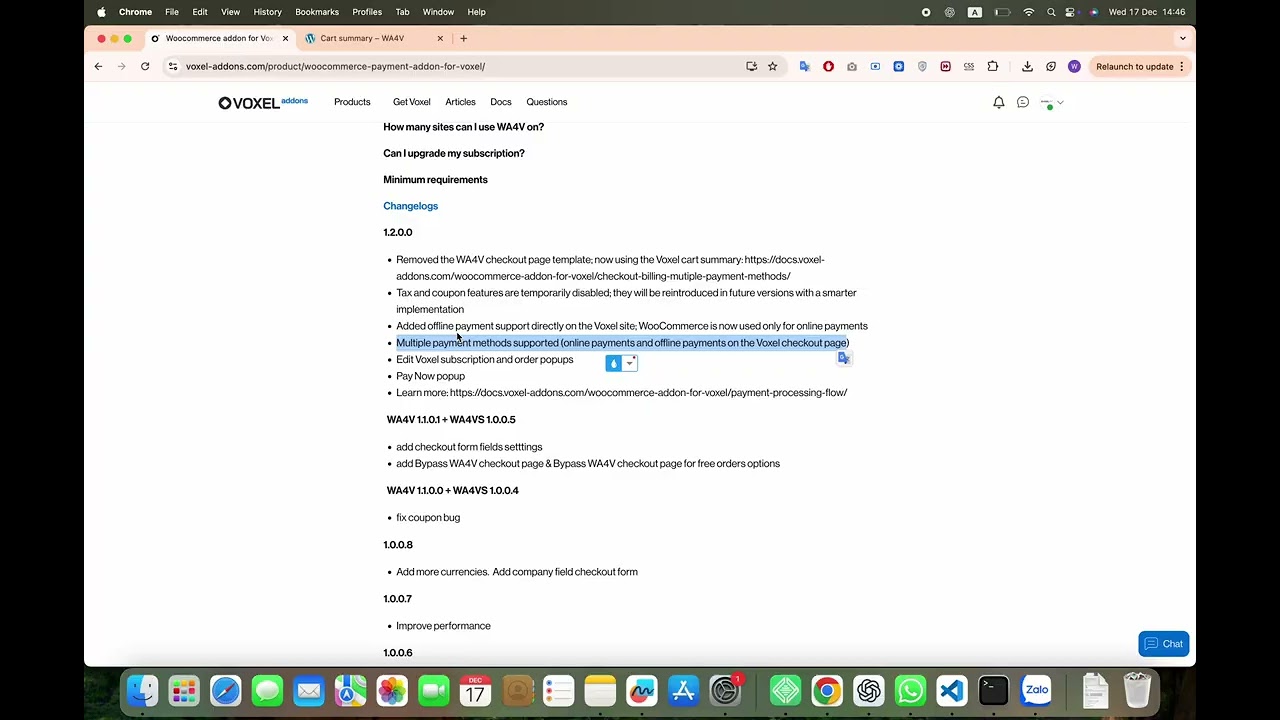The width and height of the screenshot is (1280, 720).
Task: Switch to the Cart summary – WA4V tab
Action: (372, 38)
